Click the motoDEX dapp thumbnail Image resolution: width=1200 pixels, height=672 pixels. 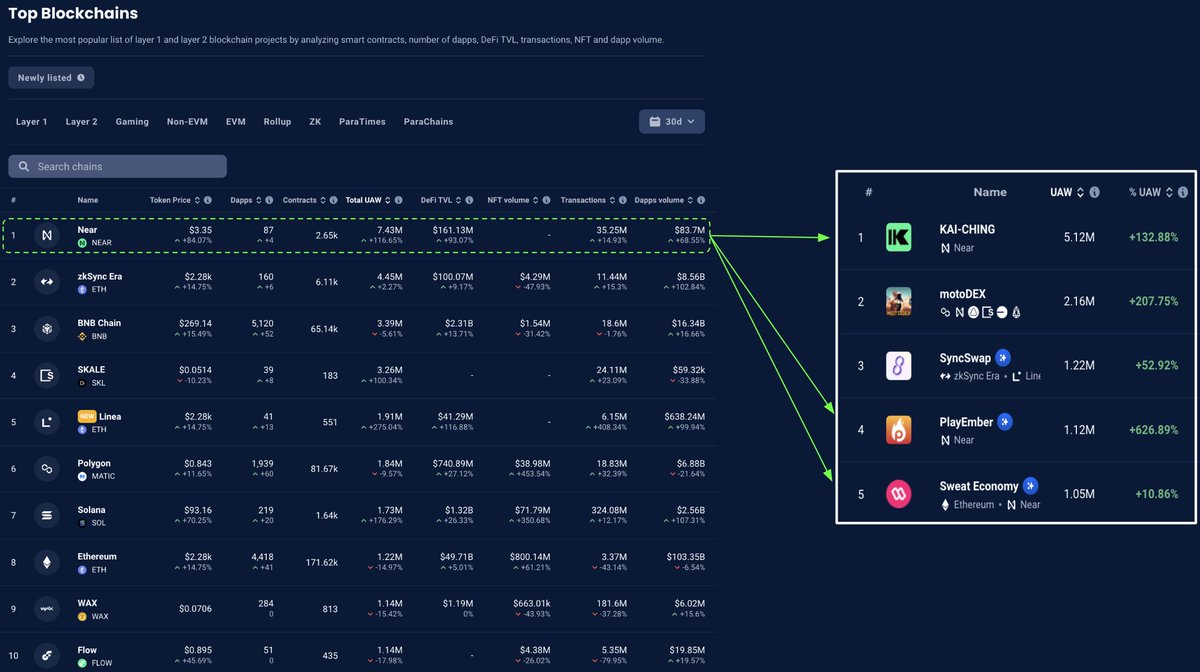click(899, 301)
